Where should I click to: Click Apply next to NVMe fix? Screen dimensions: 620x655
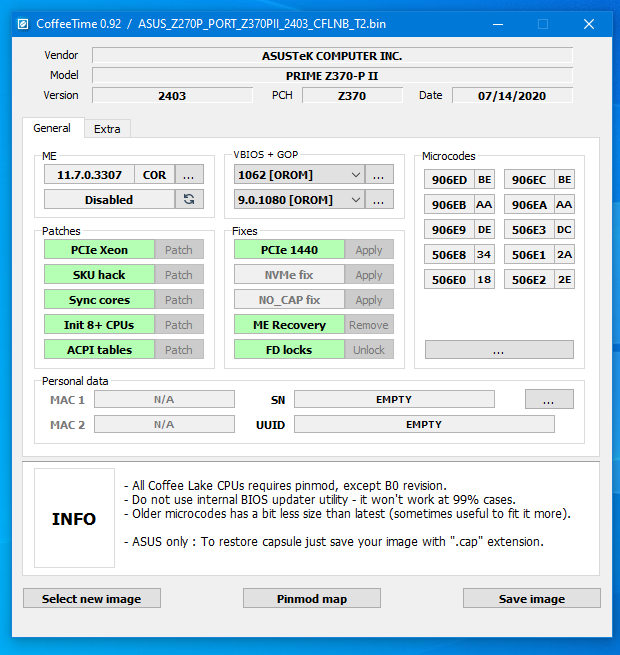click(369, 274)
